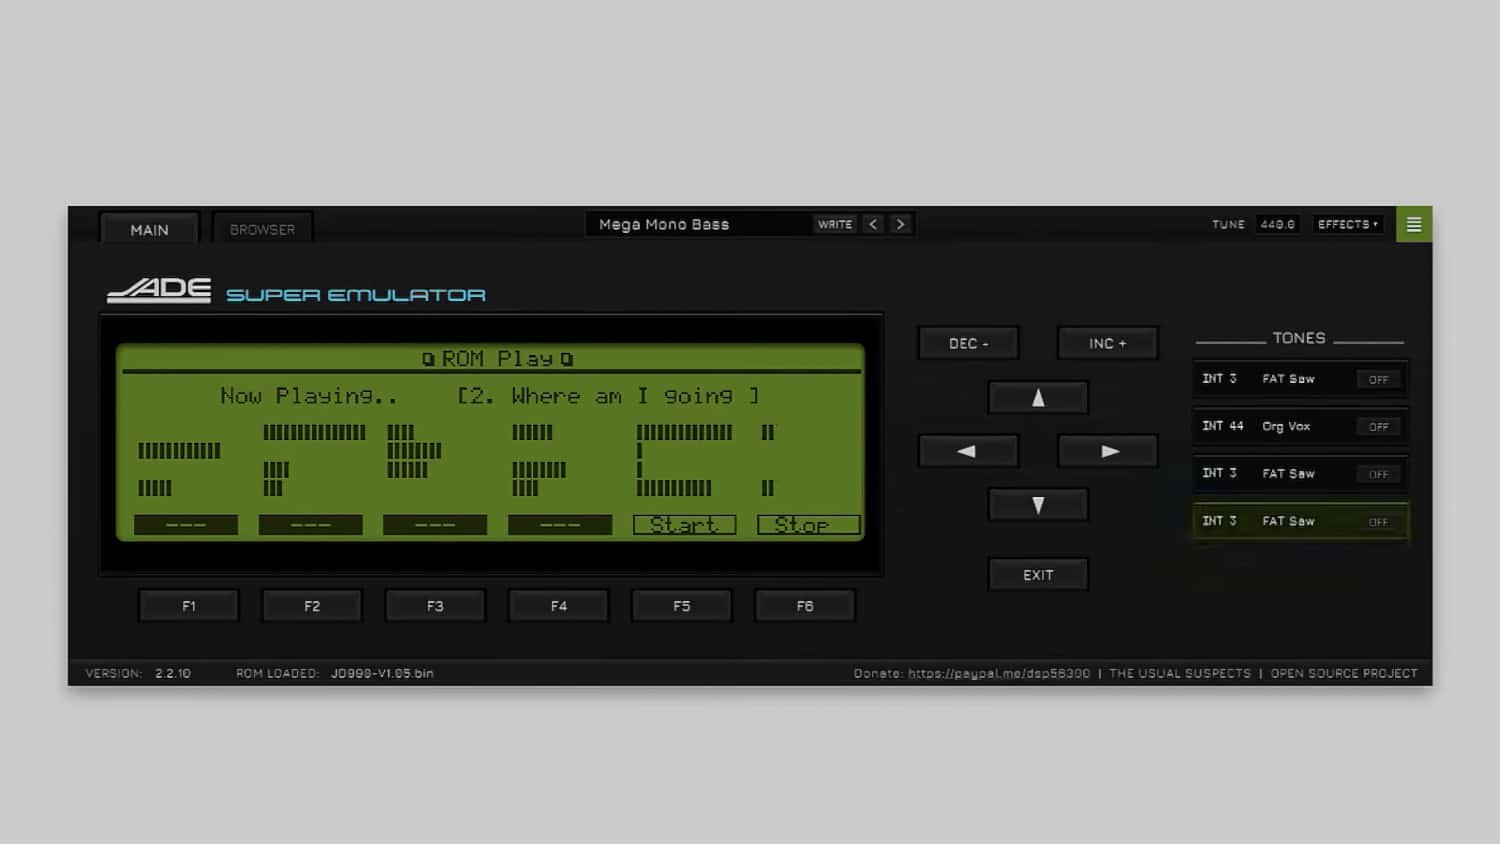The height and width of the screenshot is (844, 1500).
Task: Click the ROM Play title on LCD
Action: [497, 358]
